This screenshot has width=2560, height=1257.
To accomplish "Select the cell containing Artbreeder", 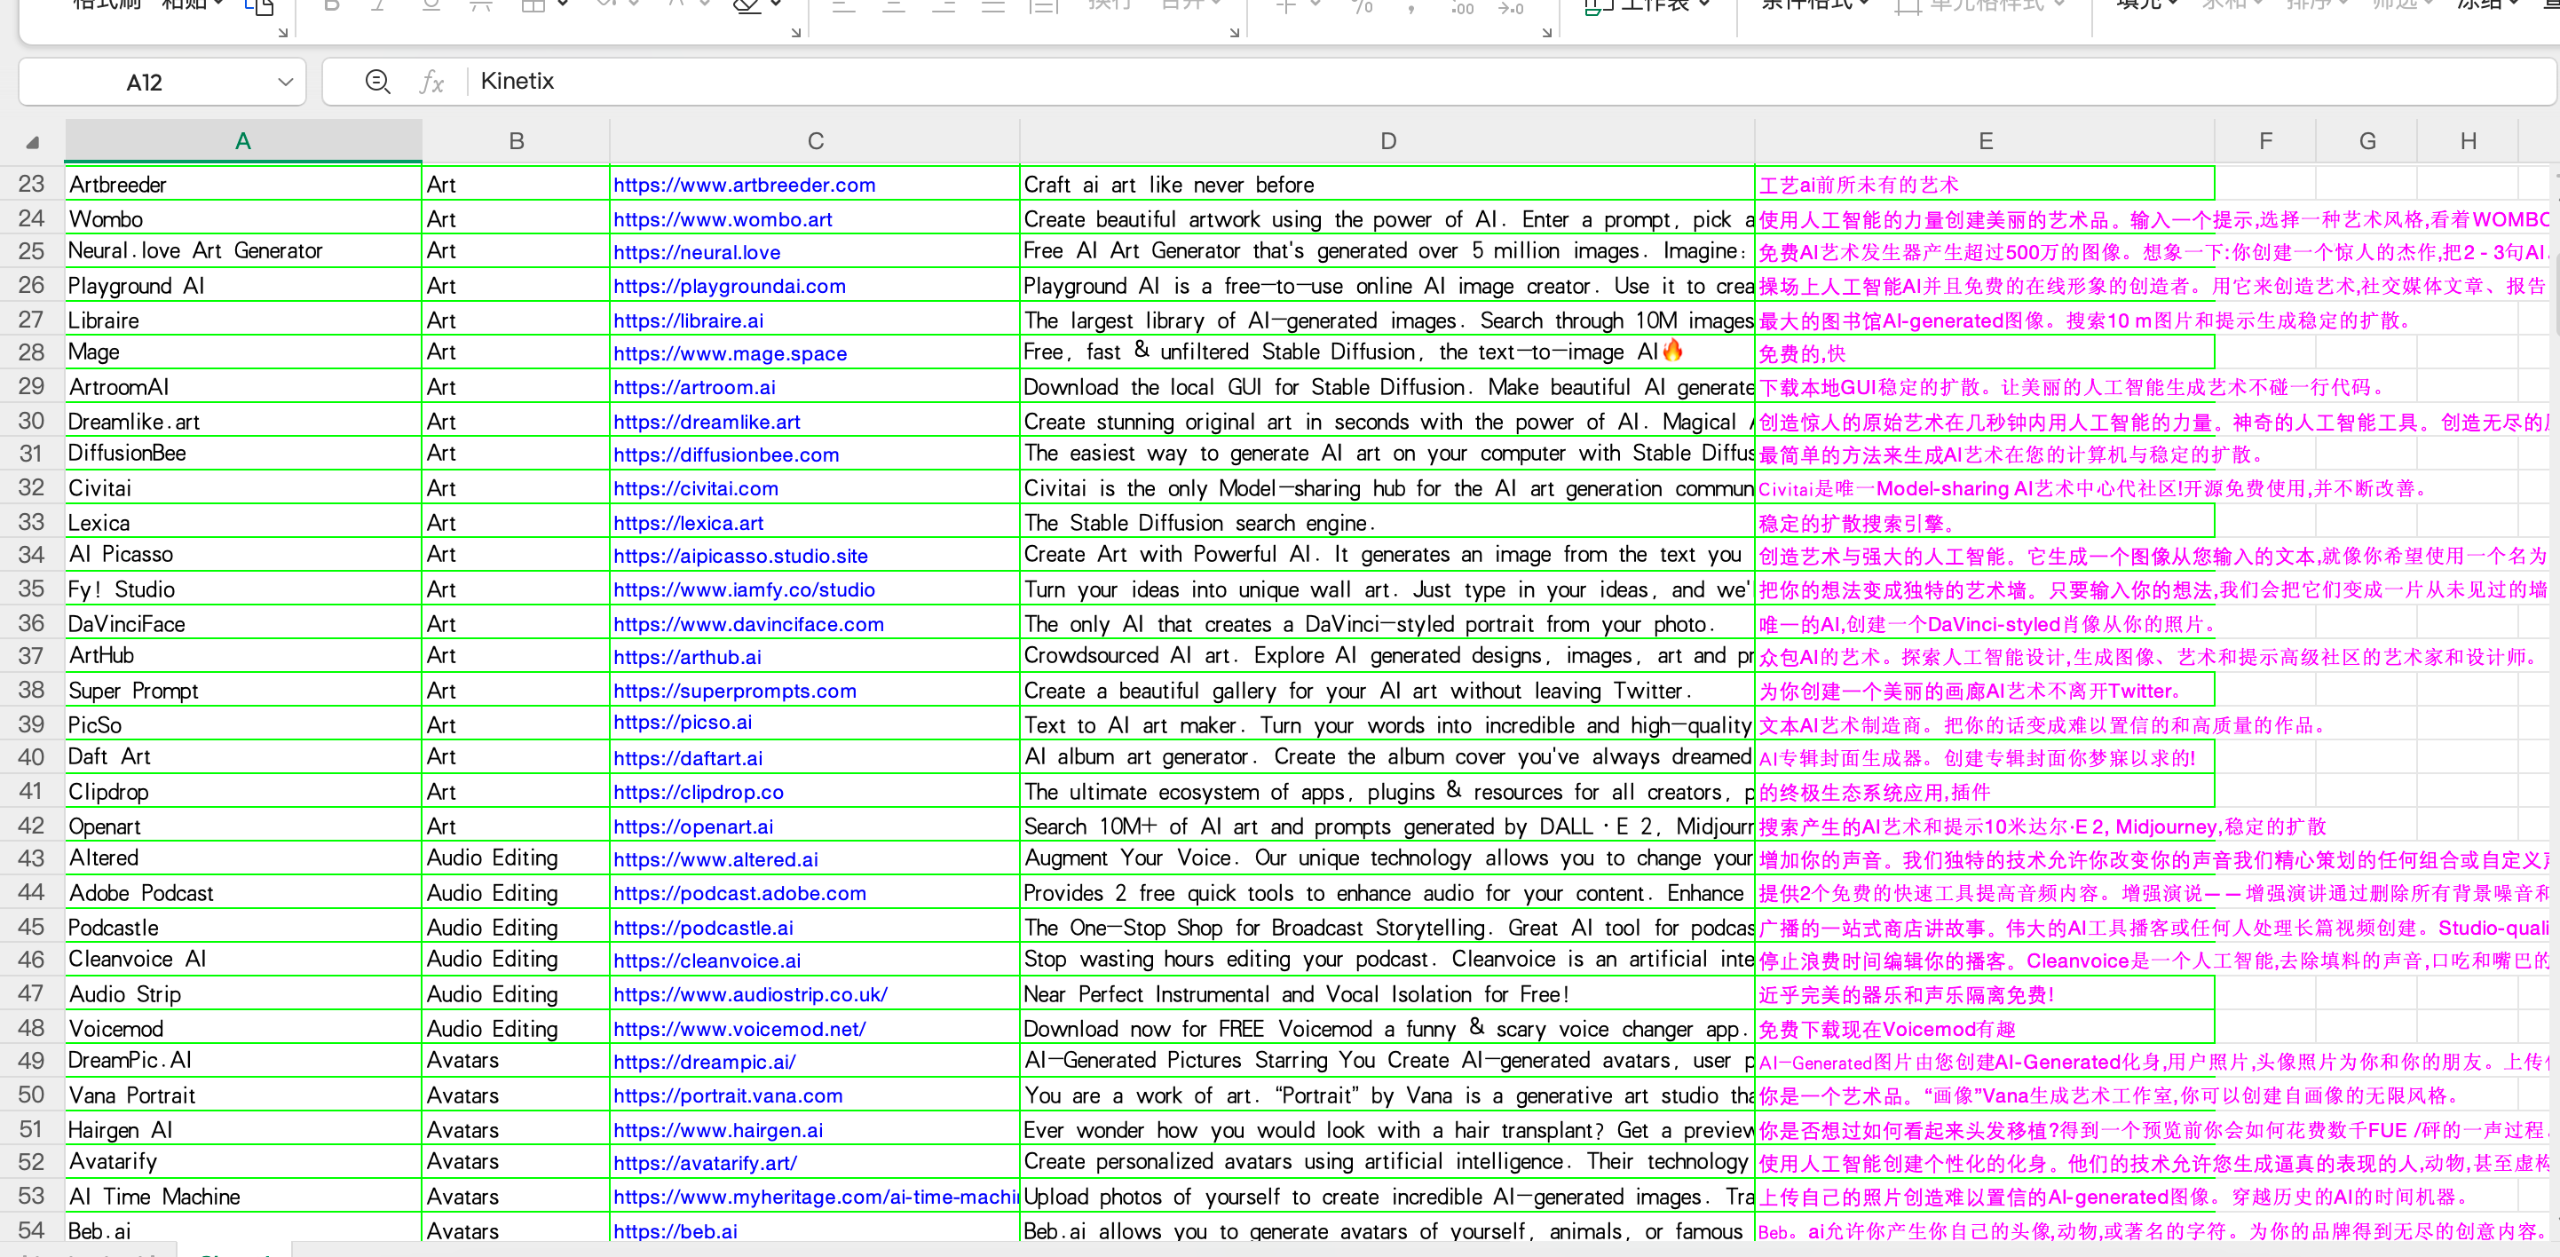I will pos(243,184).
